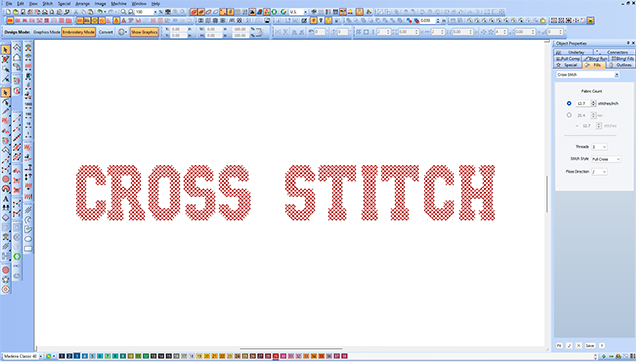
Task: Click the green refresh circle icon
Action: [284, 12]
